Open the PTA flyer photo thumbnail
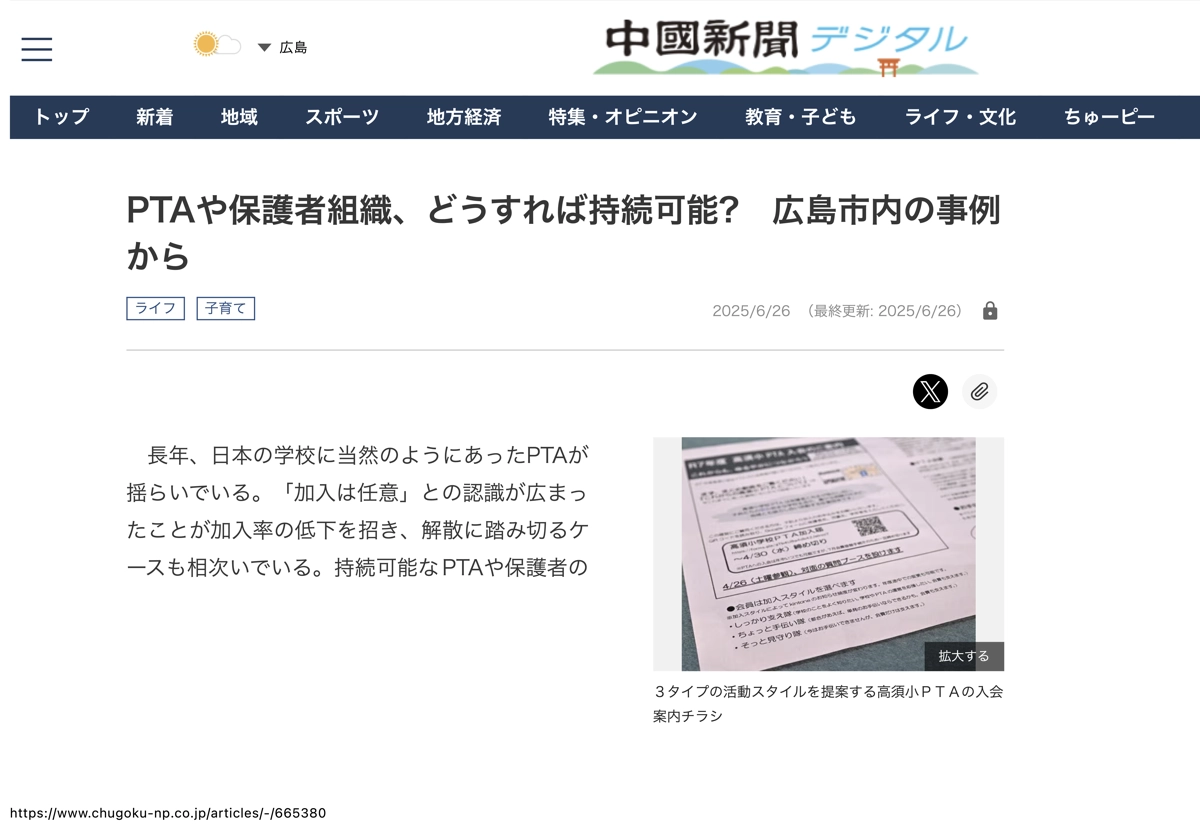The image size is (1200, 833). [828, 553]
